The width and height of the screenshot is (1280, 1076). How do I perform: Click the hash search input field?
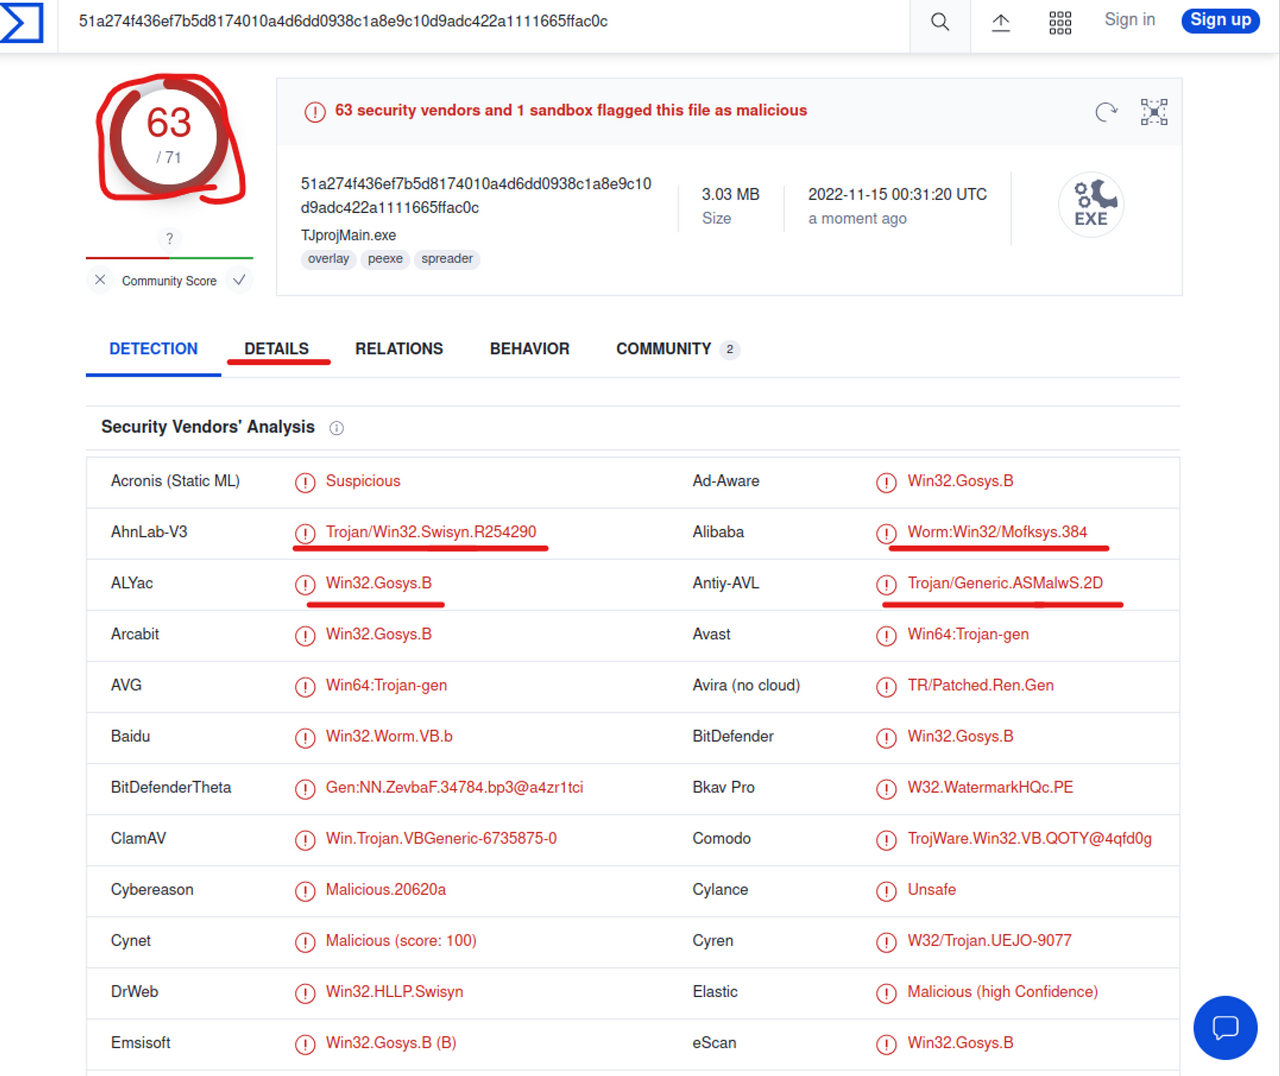pyautogui.click(x=485, y=22)
